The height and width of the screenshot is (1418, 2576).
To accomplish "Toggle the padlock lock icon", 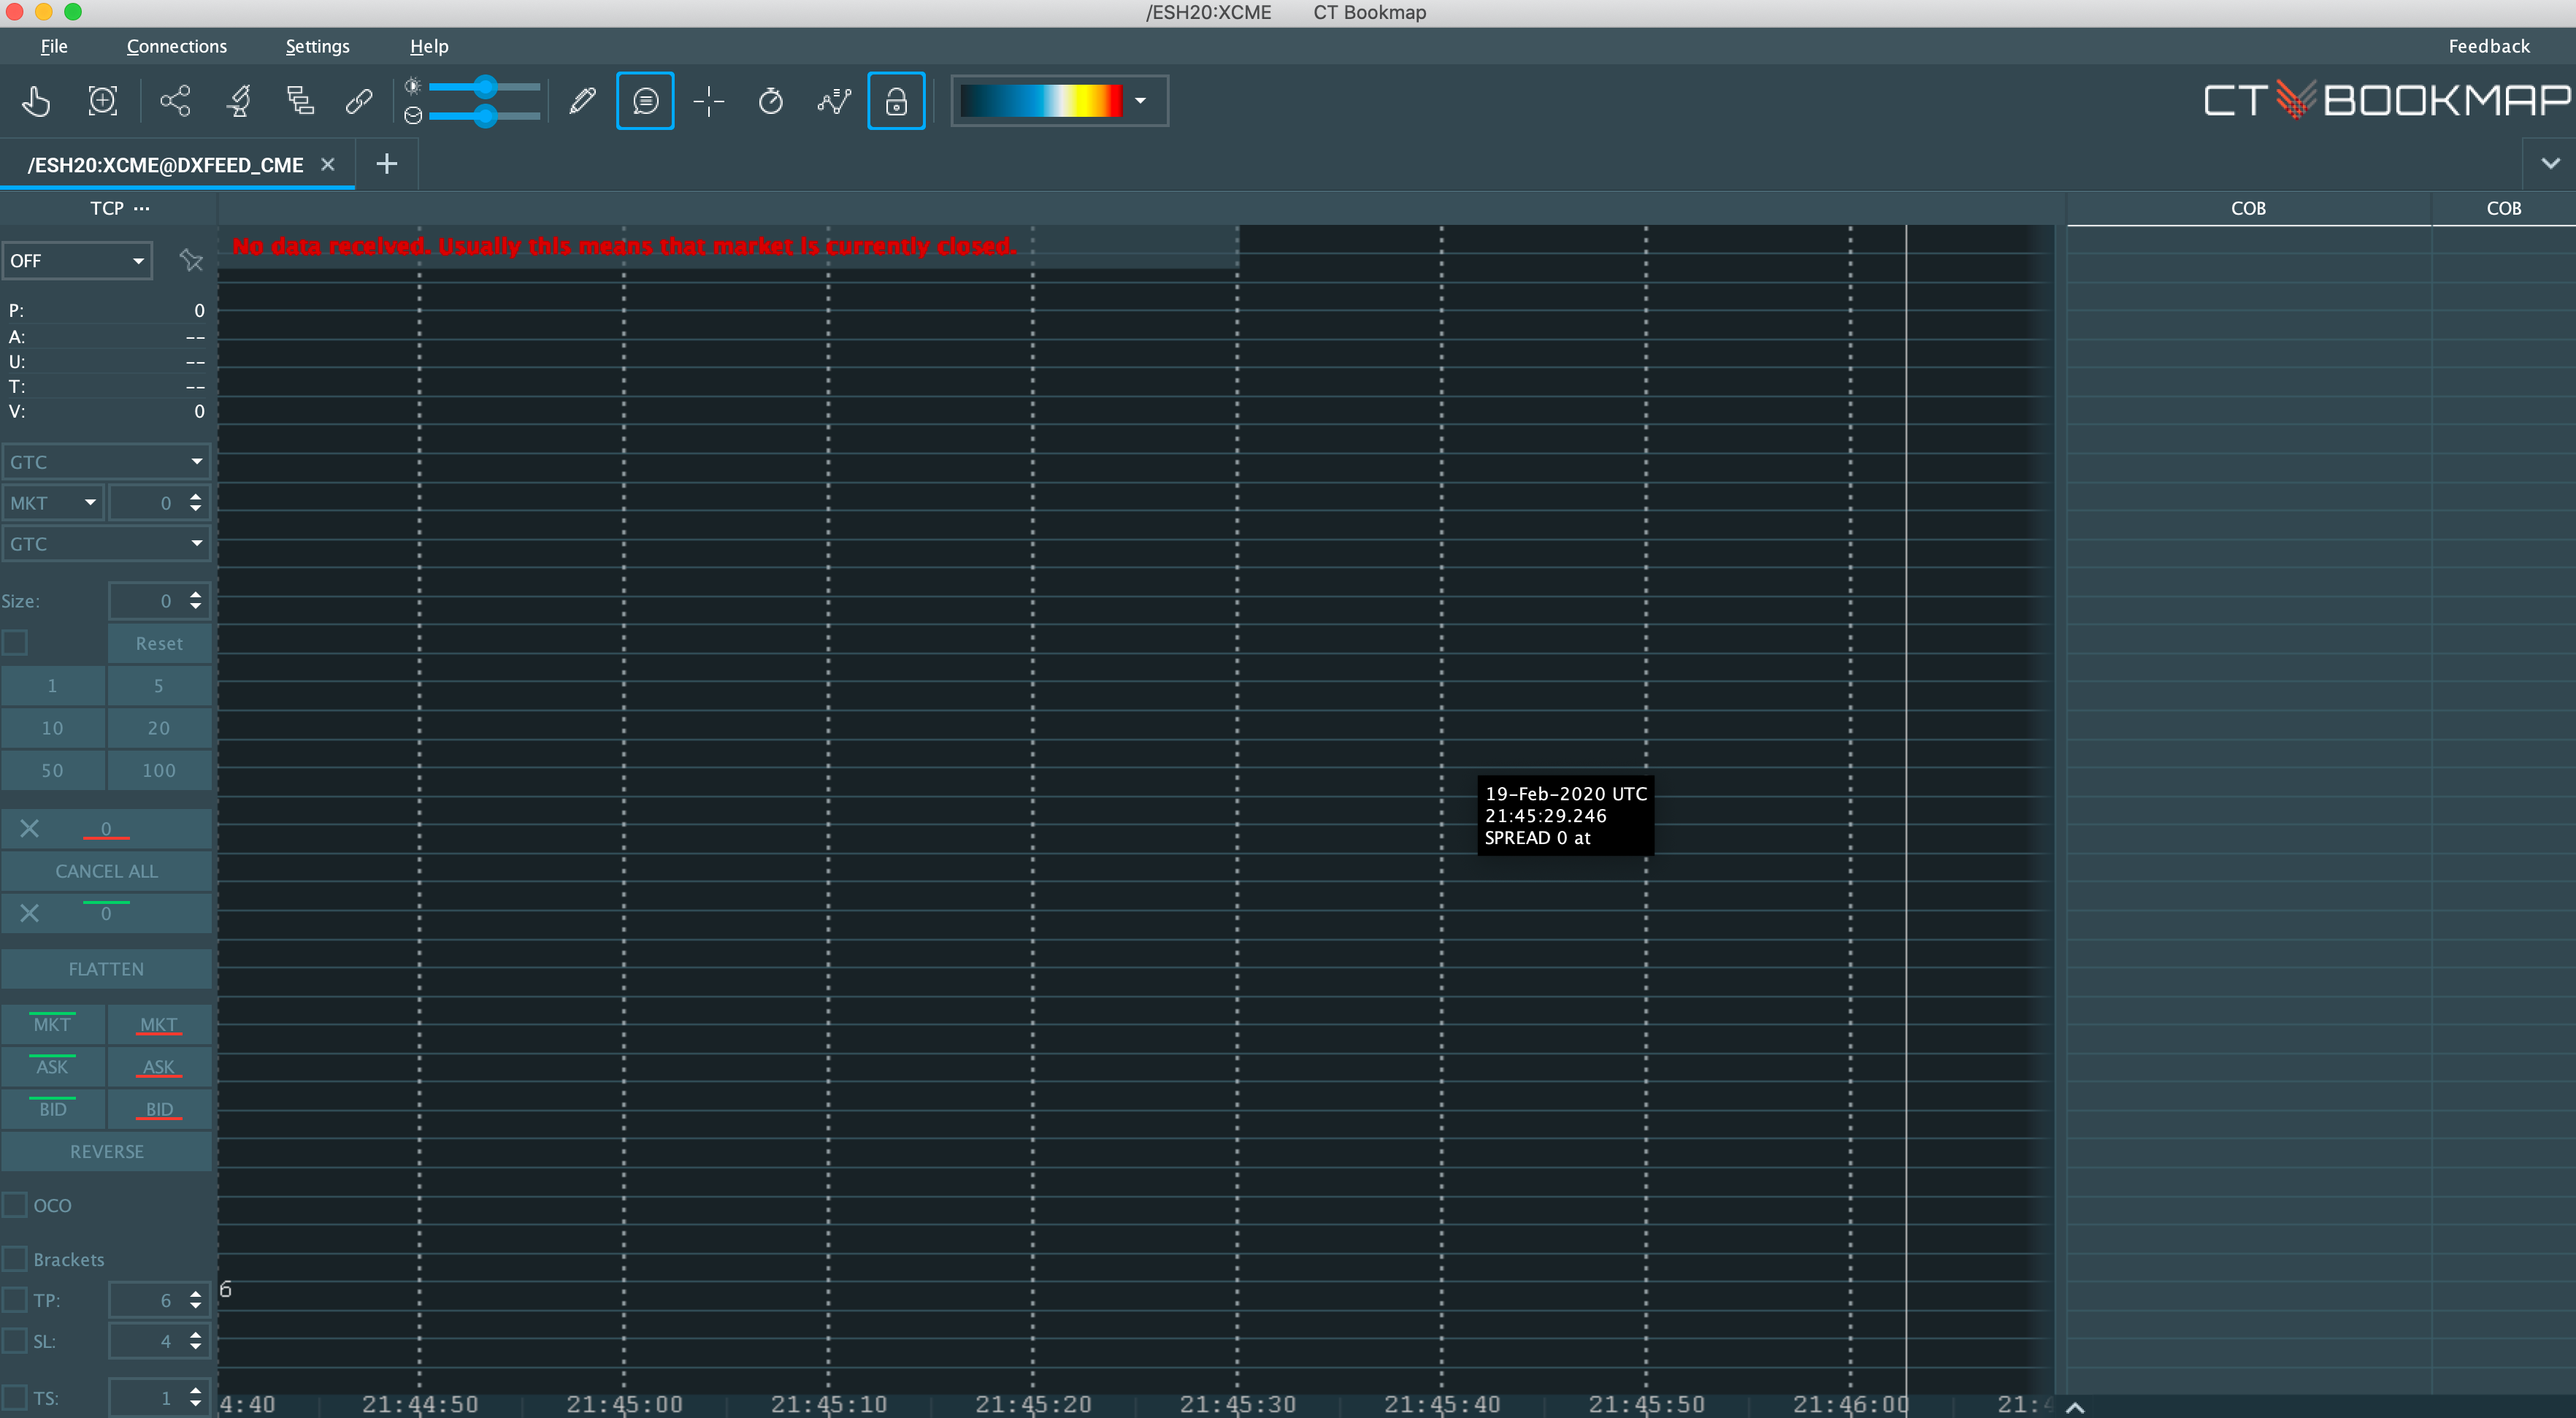I will 896,101.
